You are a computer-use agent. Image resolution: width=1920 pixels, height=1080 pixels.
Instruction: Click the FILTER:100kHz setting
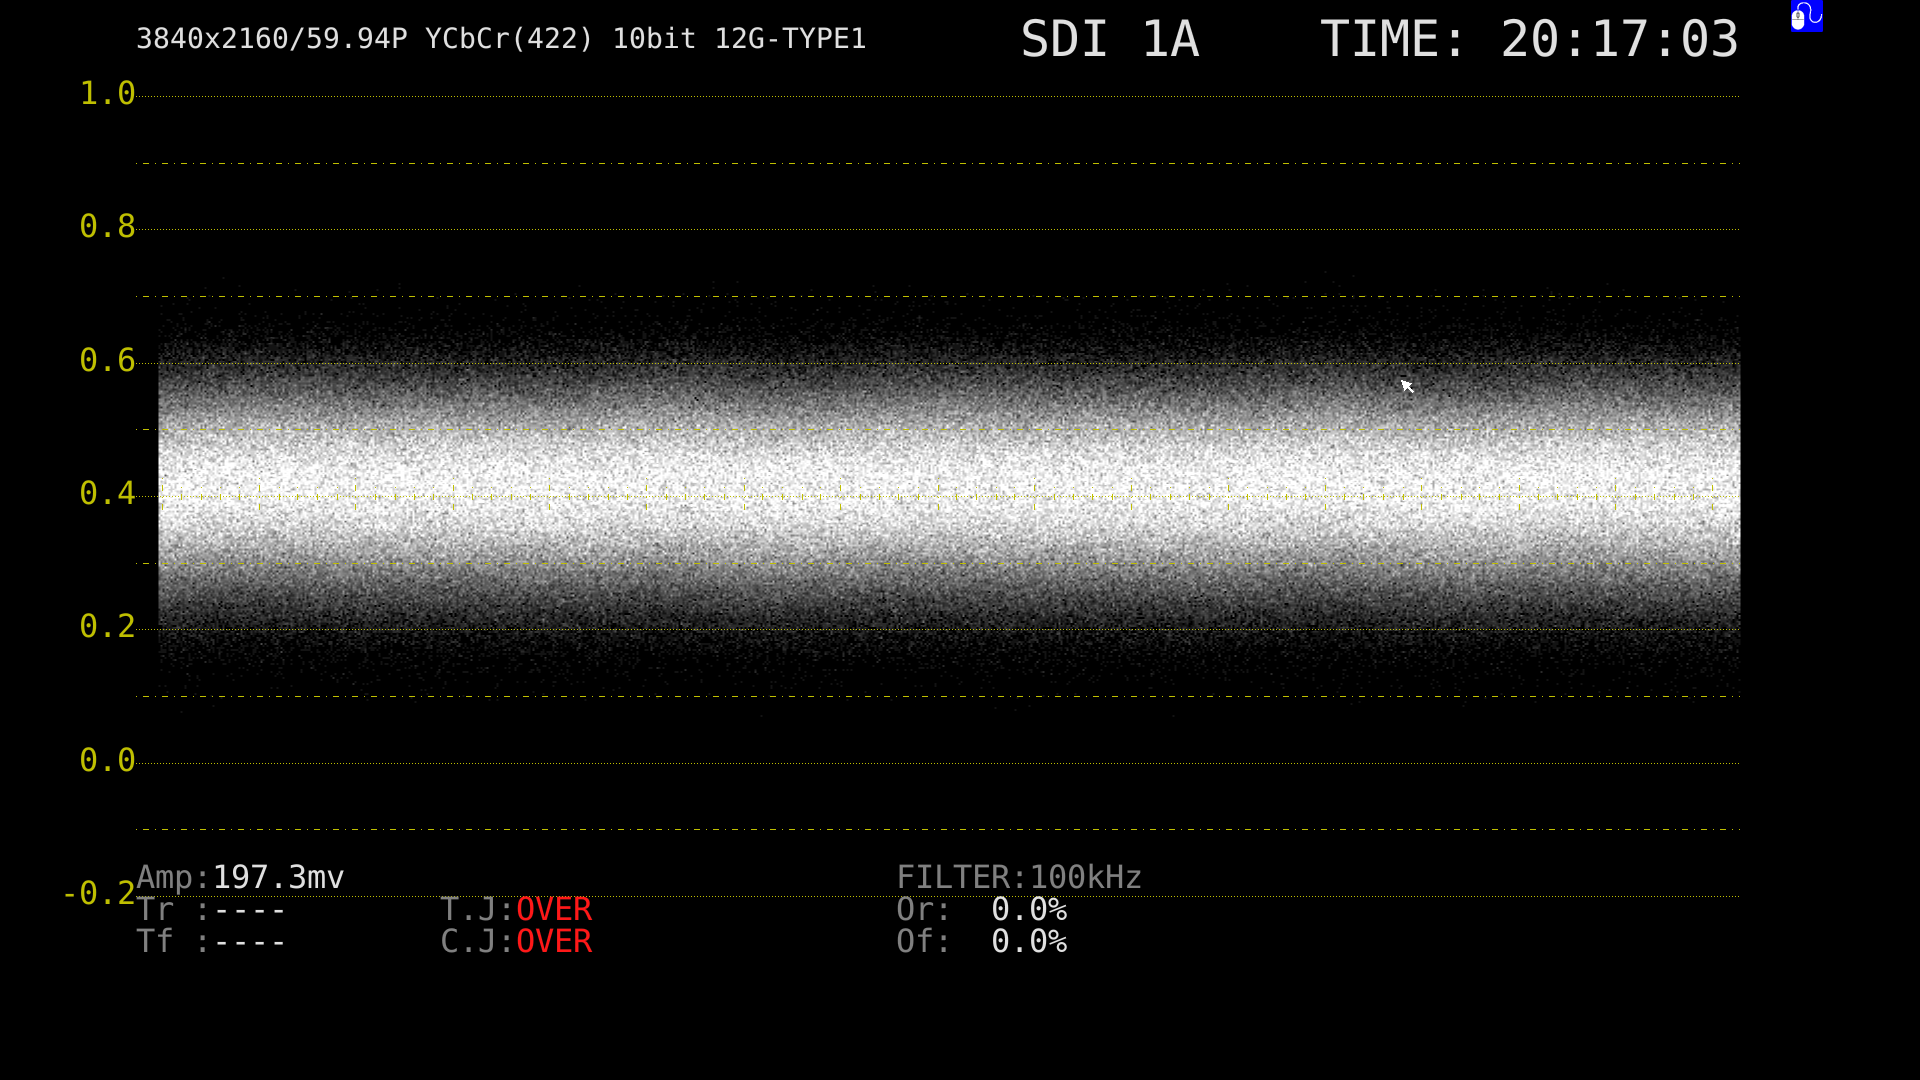1019,877
